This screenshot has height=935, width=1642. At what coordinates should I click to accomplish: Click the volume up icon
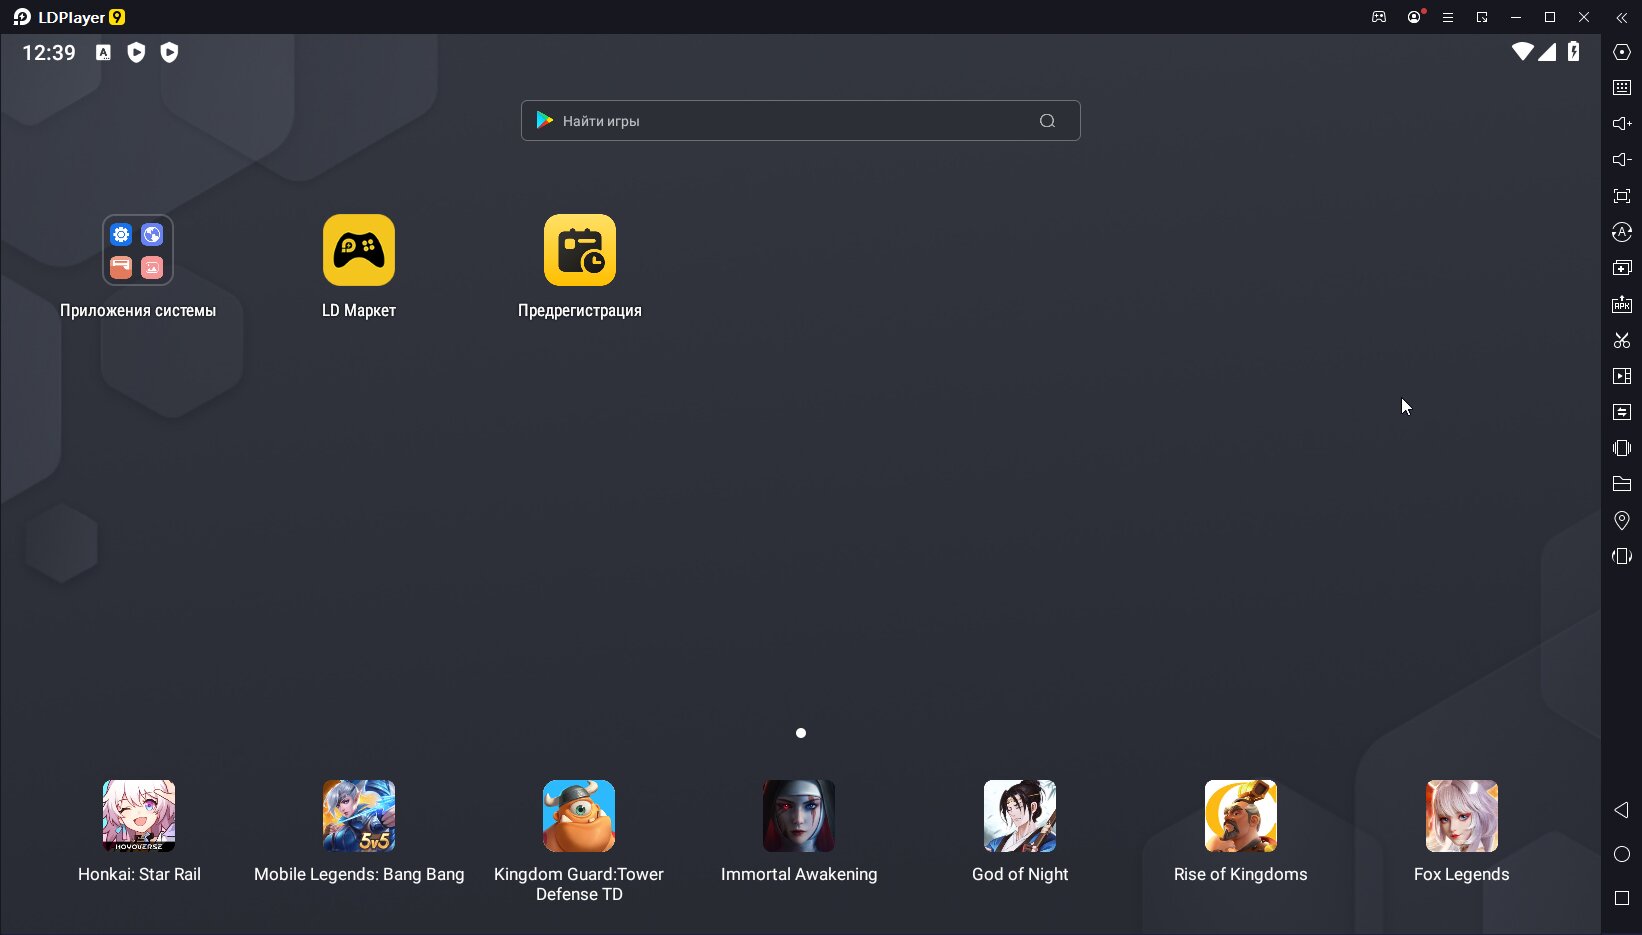click(1622, 124)
